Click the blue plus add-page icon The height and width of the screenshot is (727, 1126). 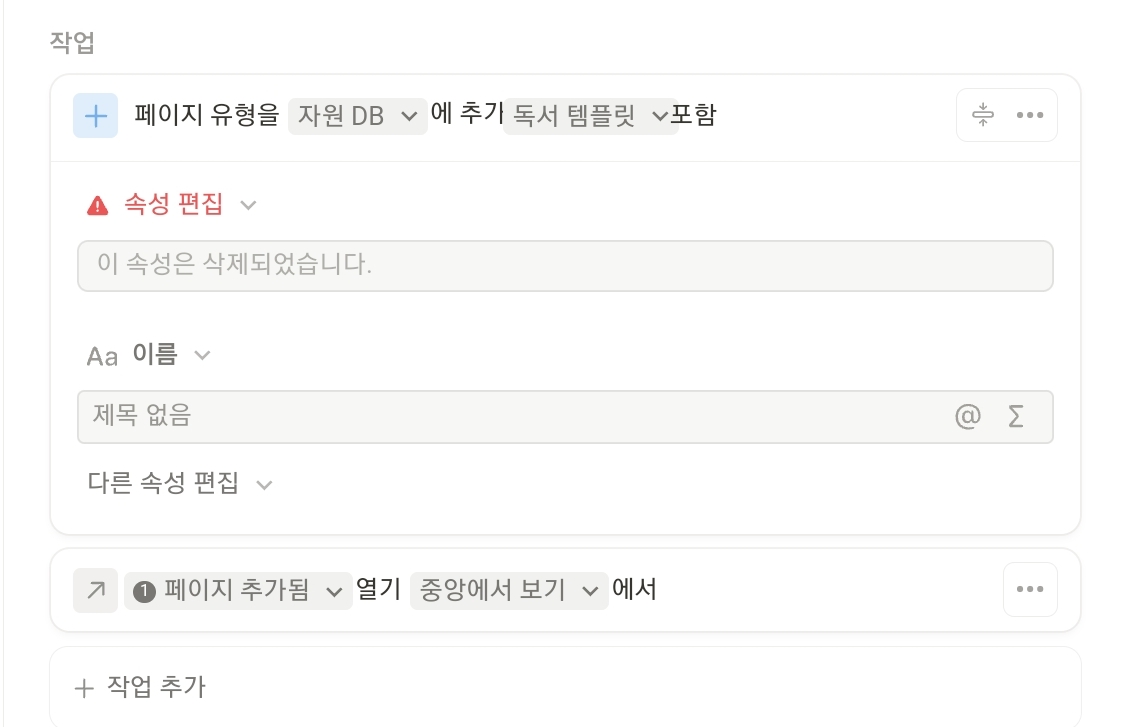click(96, 116)
